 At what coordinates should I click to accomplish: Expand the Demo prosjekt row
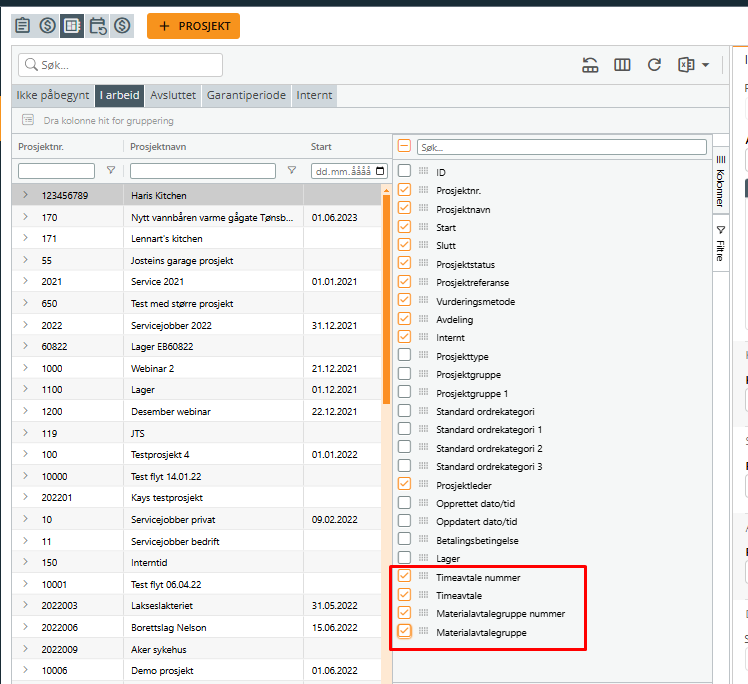click(25, 670)
